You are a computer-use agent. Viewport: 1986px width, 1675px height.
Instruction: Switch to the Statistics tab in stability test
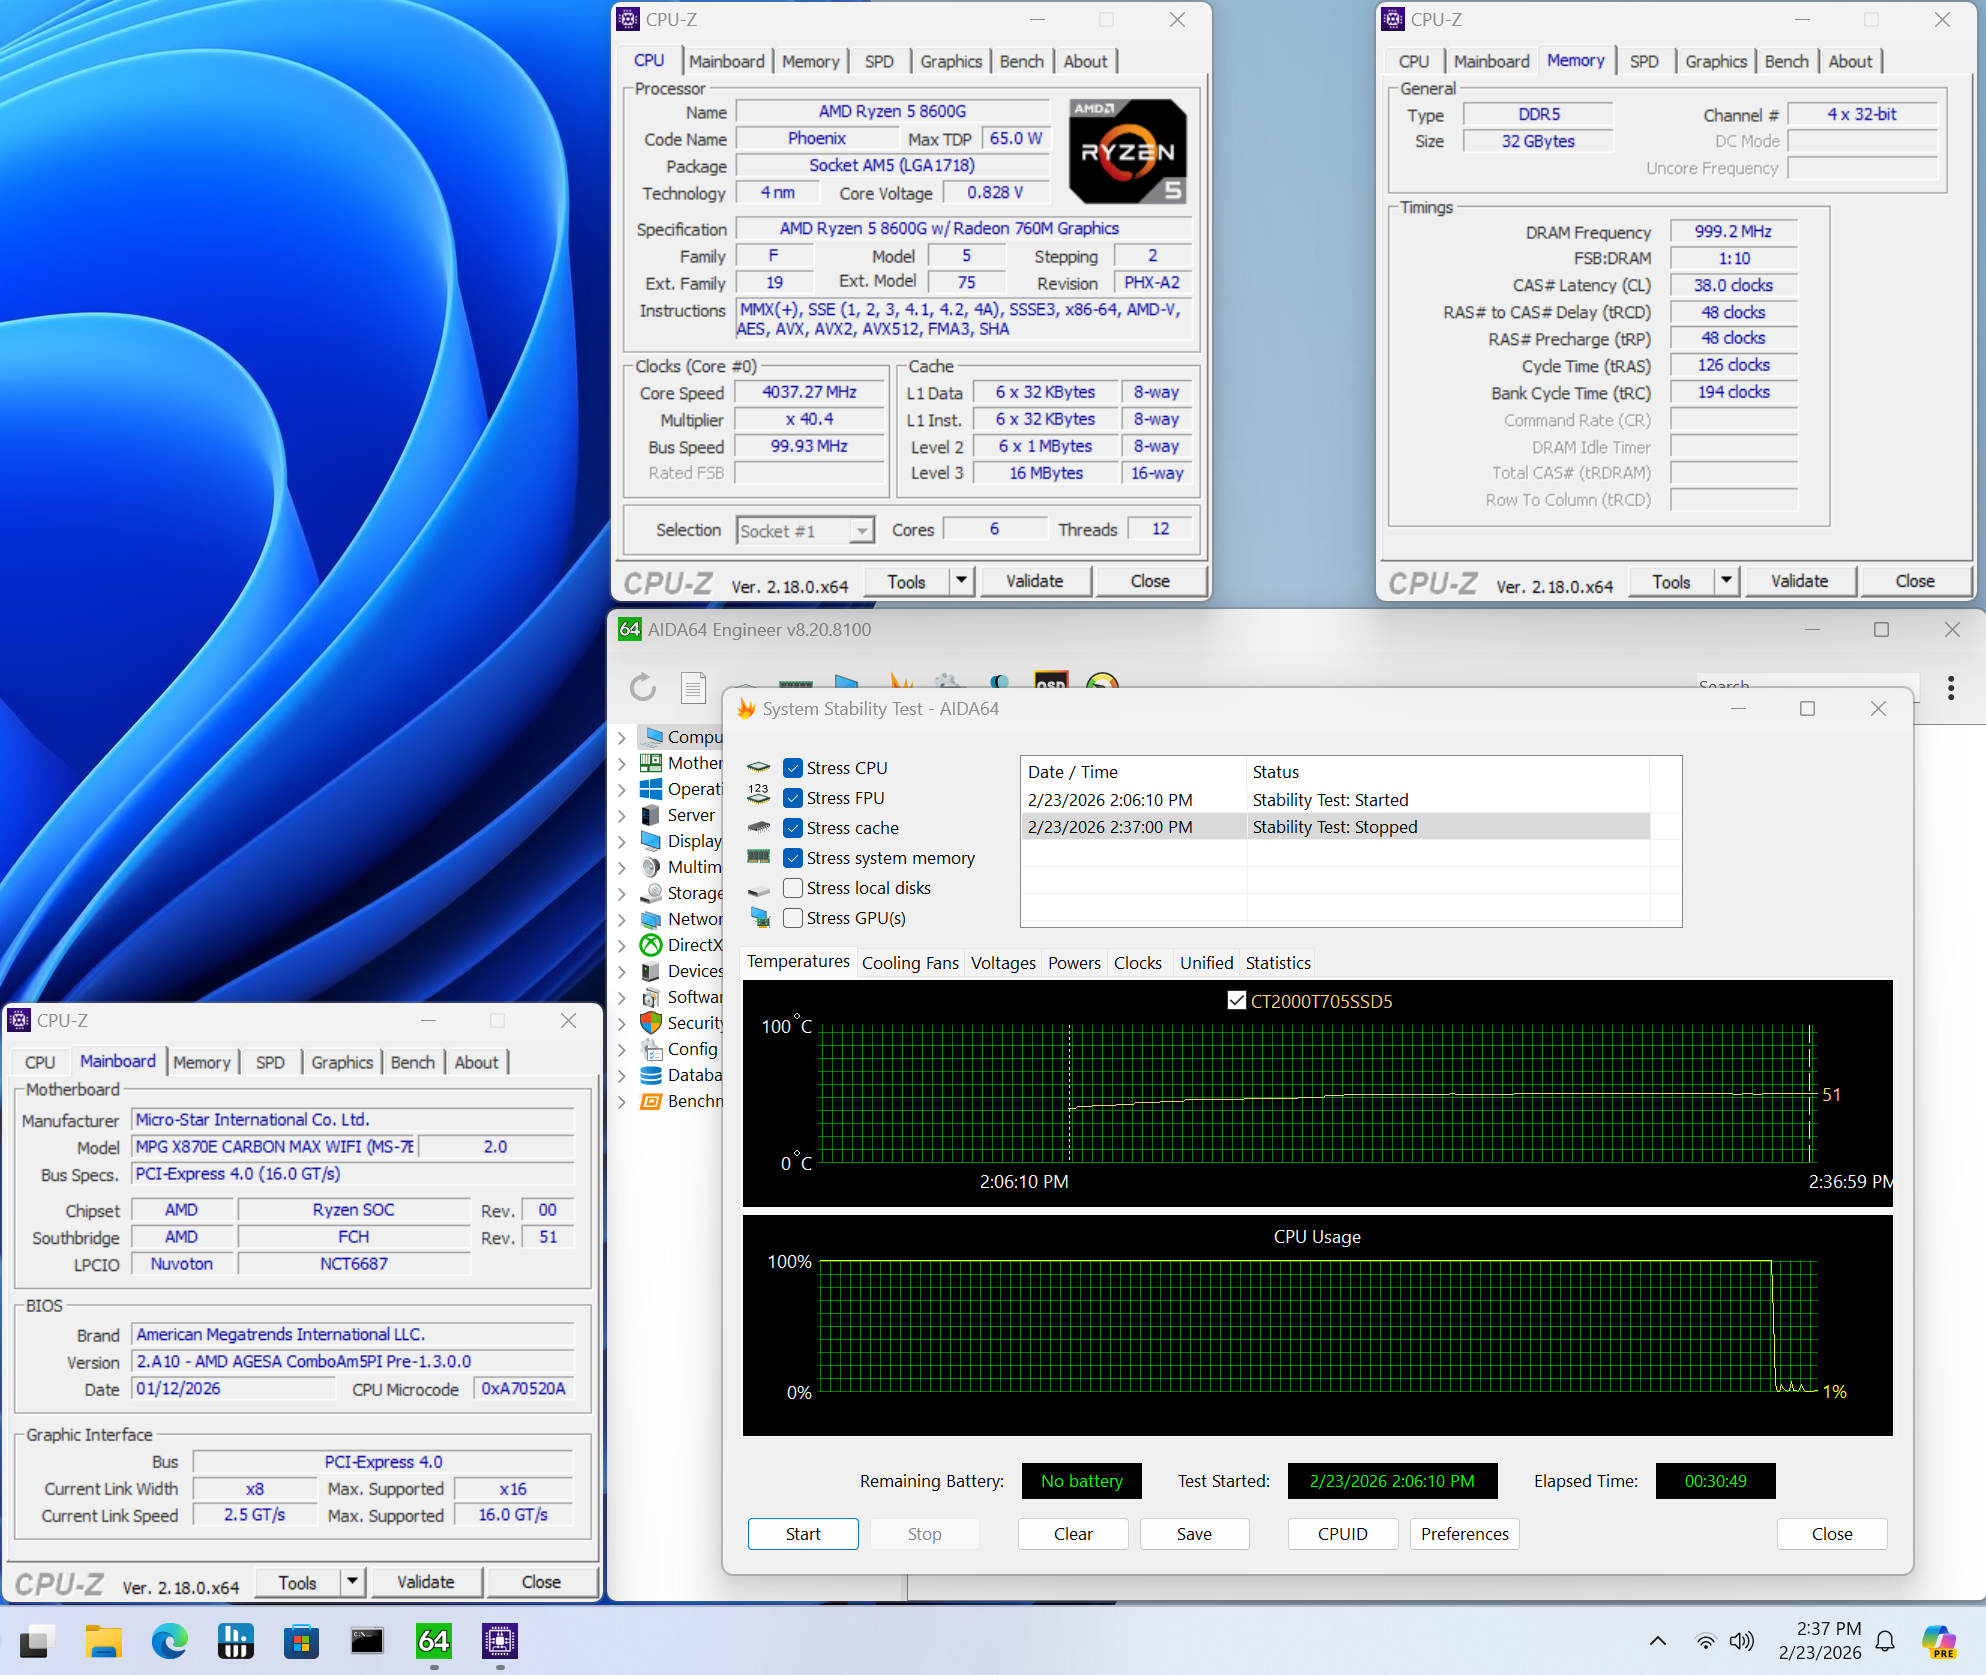pyautogui.click(x=1277, y=962)
